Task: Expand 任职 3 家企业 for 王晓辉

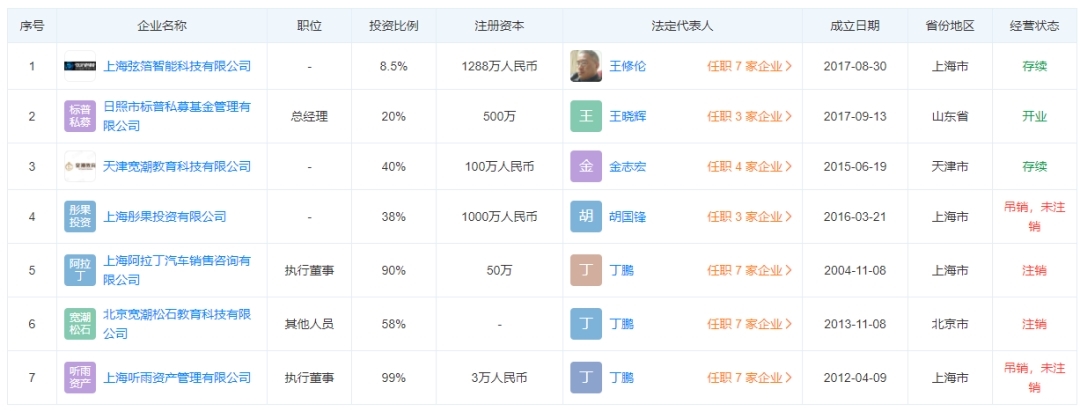Action: pos(749,116)
